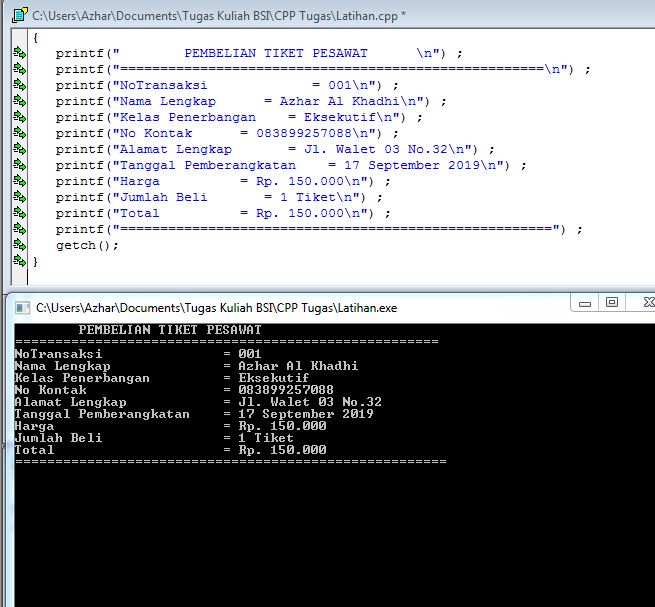This screenshot has height=607, width=655.
Task: Click the Latihan.exe console title path
Action: pyautogui.click(x=216, y=308)
